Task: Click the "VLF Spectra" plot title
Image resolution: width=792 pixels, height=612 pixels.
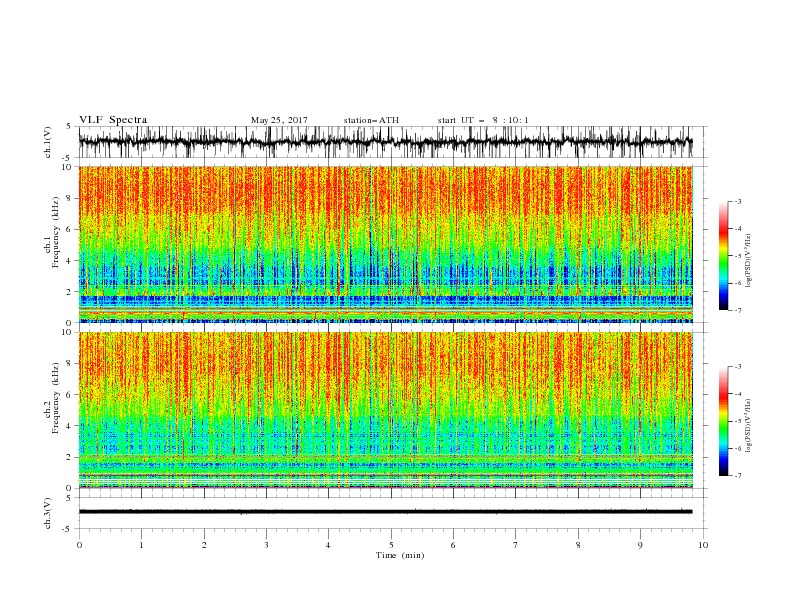Action: coord(113,120)
